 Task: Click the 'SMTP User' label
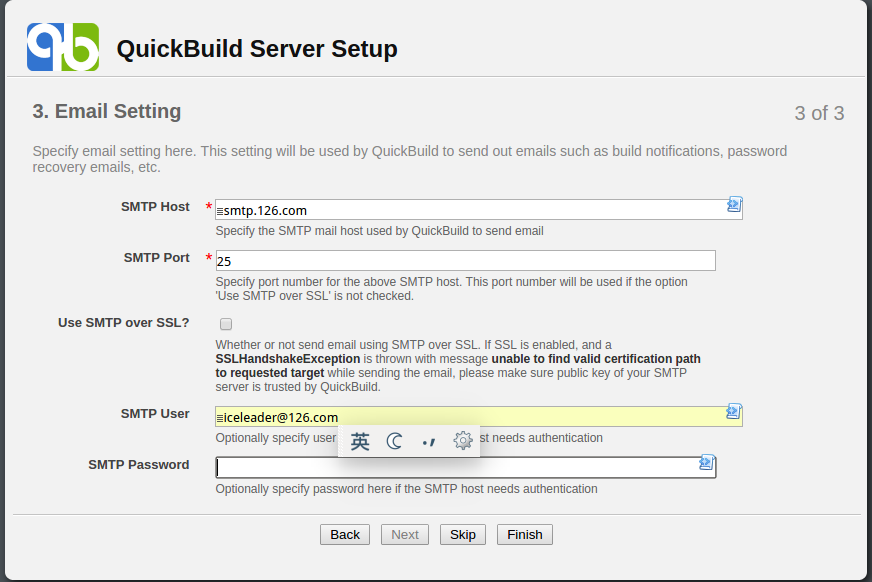coord(155,414)
